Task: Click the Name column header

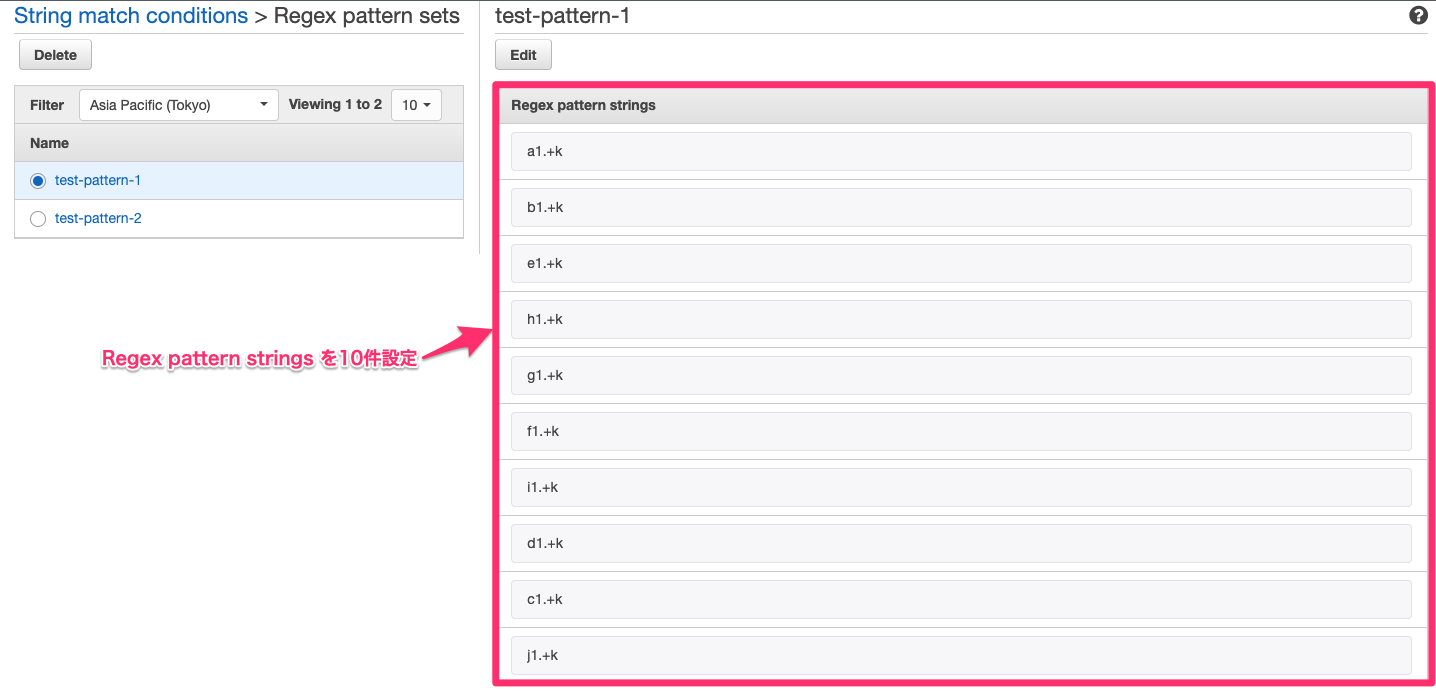Action: tap(49, 142)
